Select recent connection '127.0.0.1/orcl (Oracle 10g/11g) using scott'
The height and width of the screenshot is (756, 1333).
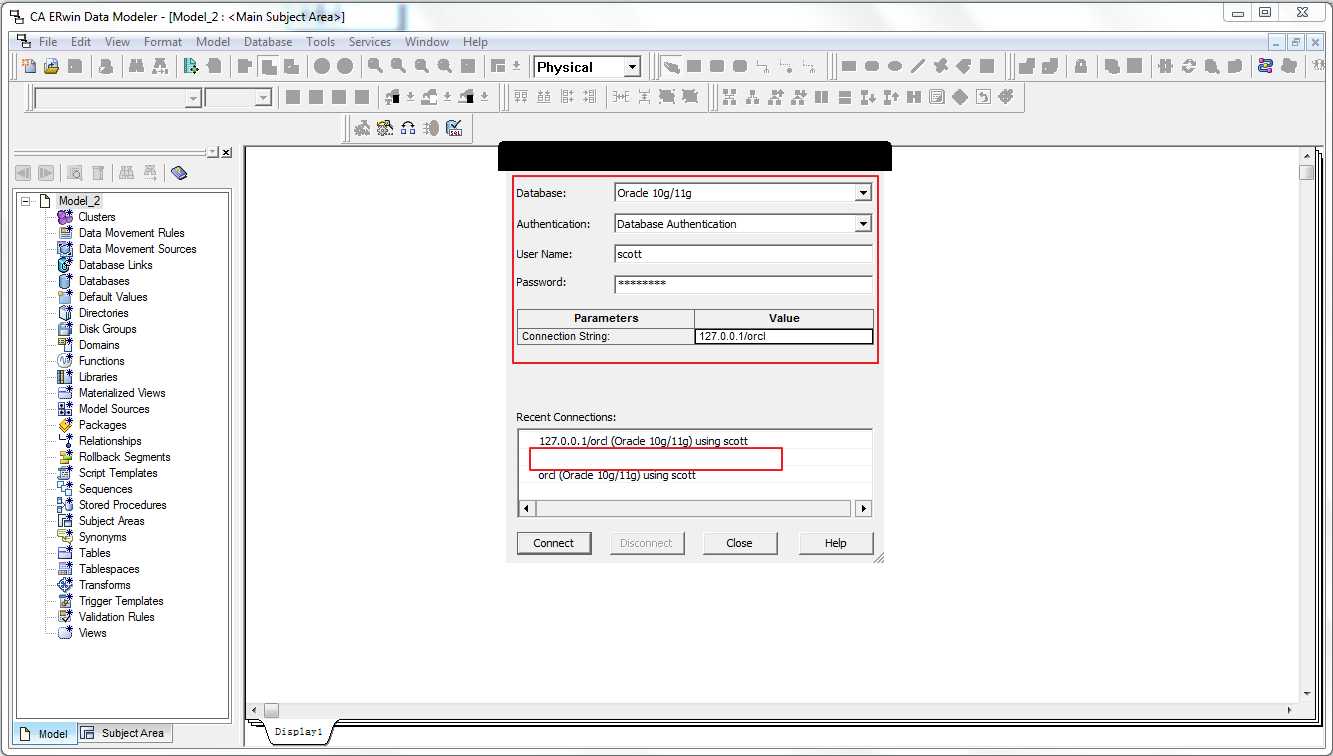(643, 441)
